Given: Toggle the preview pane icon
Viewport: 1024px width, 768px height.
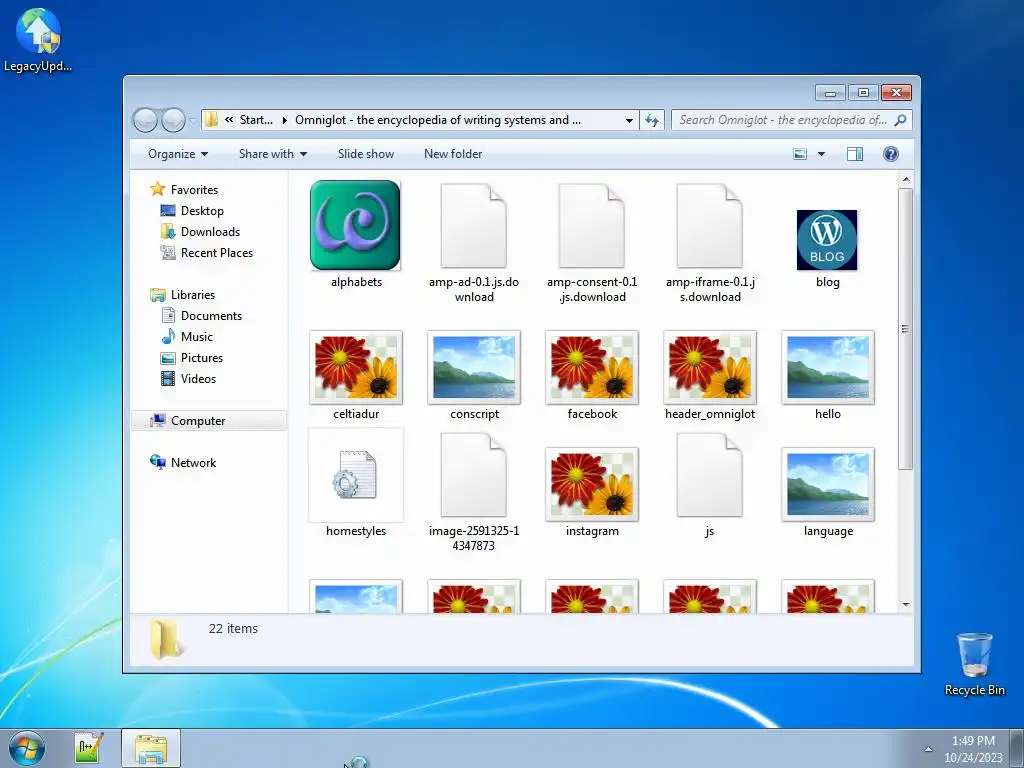Looking at the screenshot, I should click(x=855, y=154).
